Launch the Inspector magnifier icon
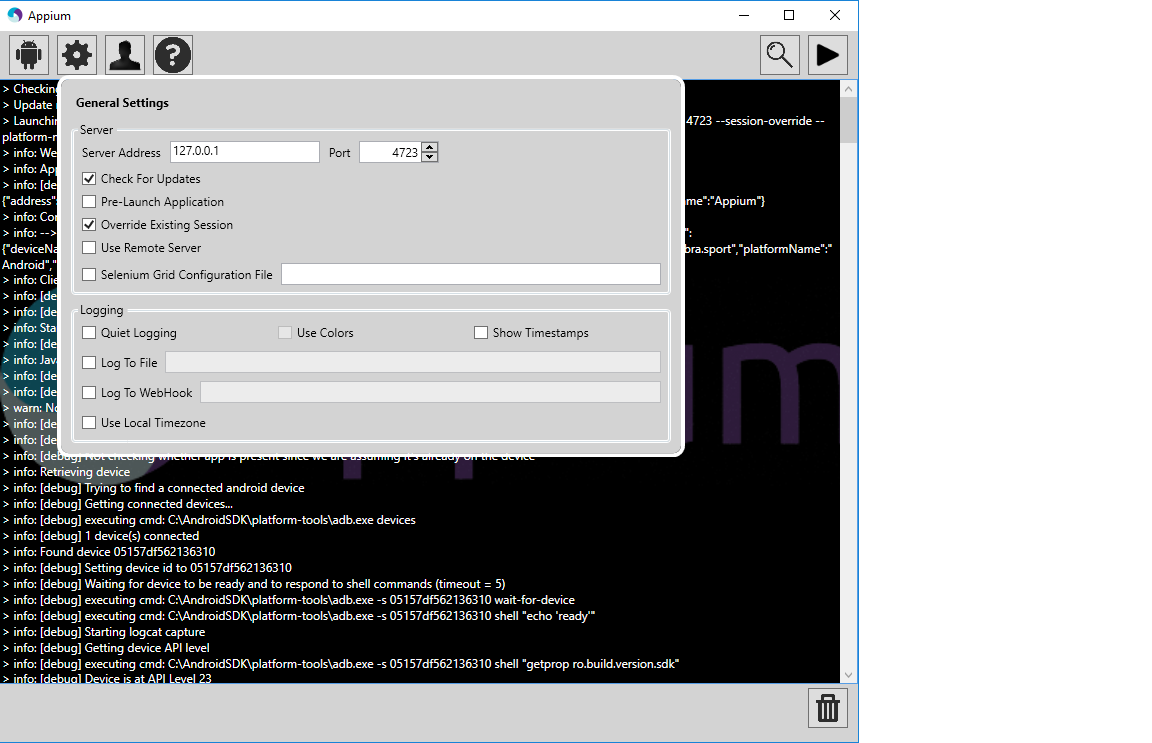The width and height of the screenshot is (1152, 743). point(780,55)
